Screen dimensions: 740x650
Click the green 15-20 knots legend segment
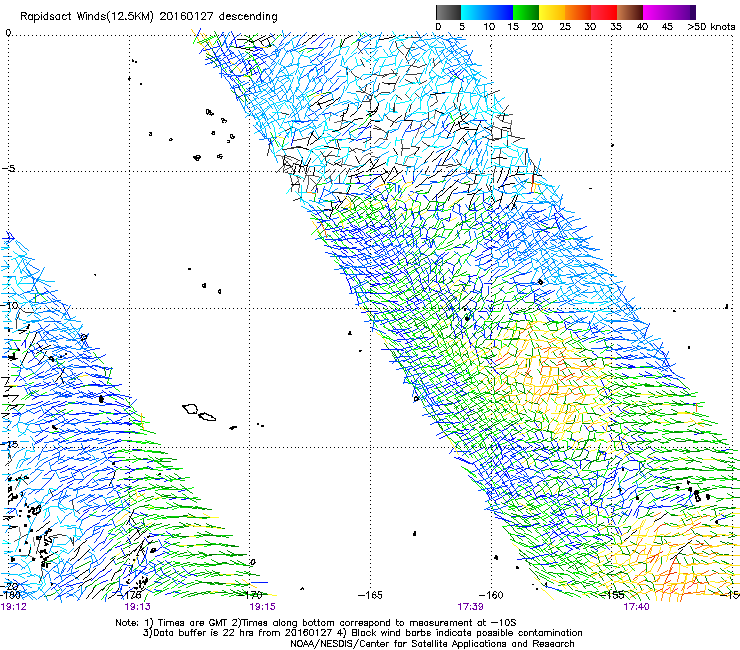pyautogui.click(x=526, y=12)
